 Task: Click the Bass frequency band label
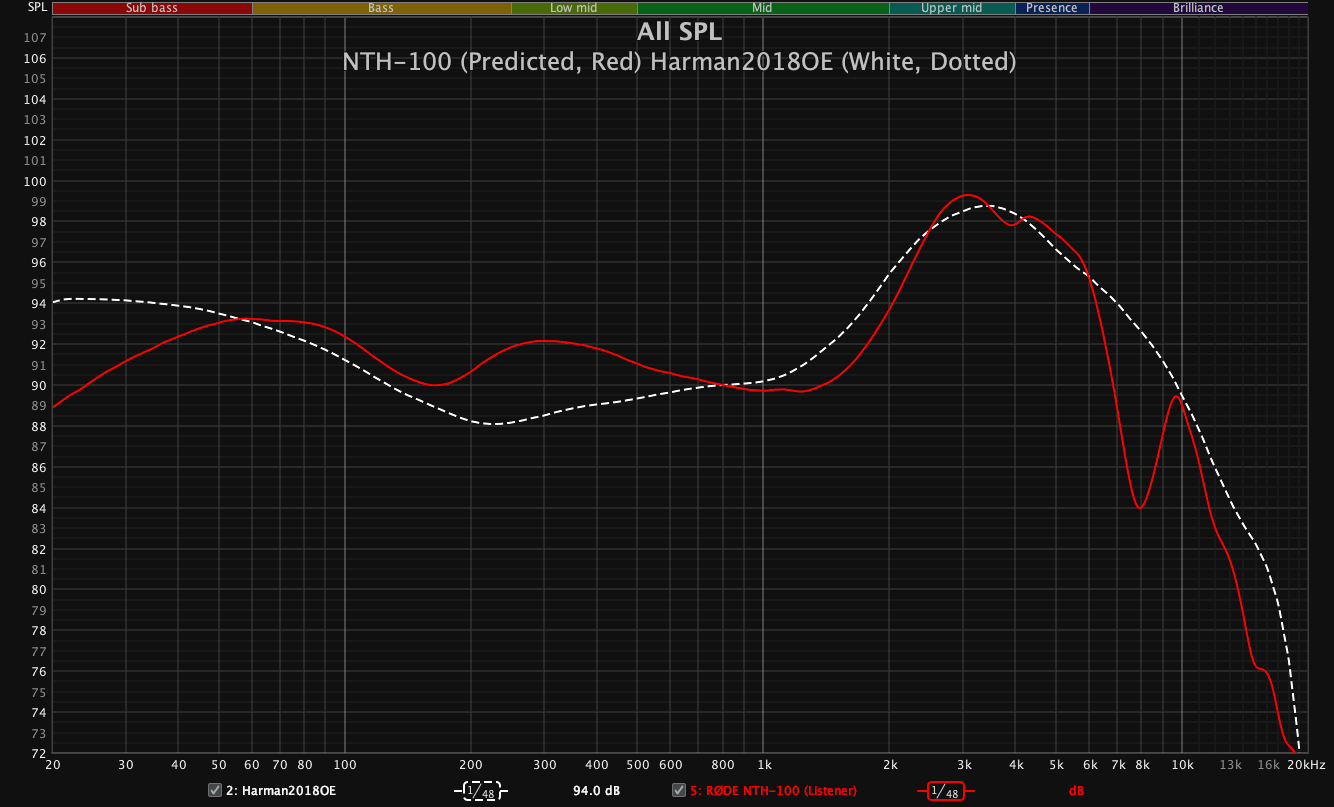[x=381, y=8]
